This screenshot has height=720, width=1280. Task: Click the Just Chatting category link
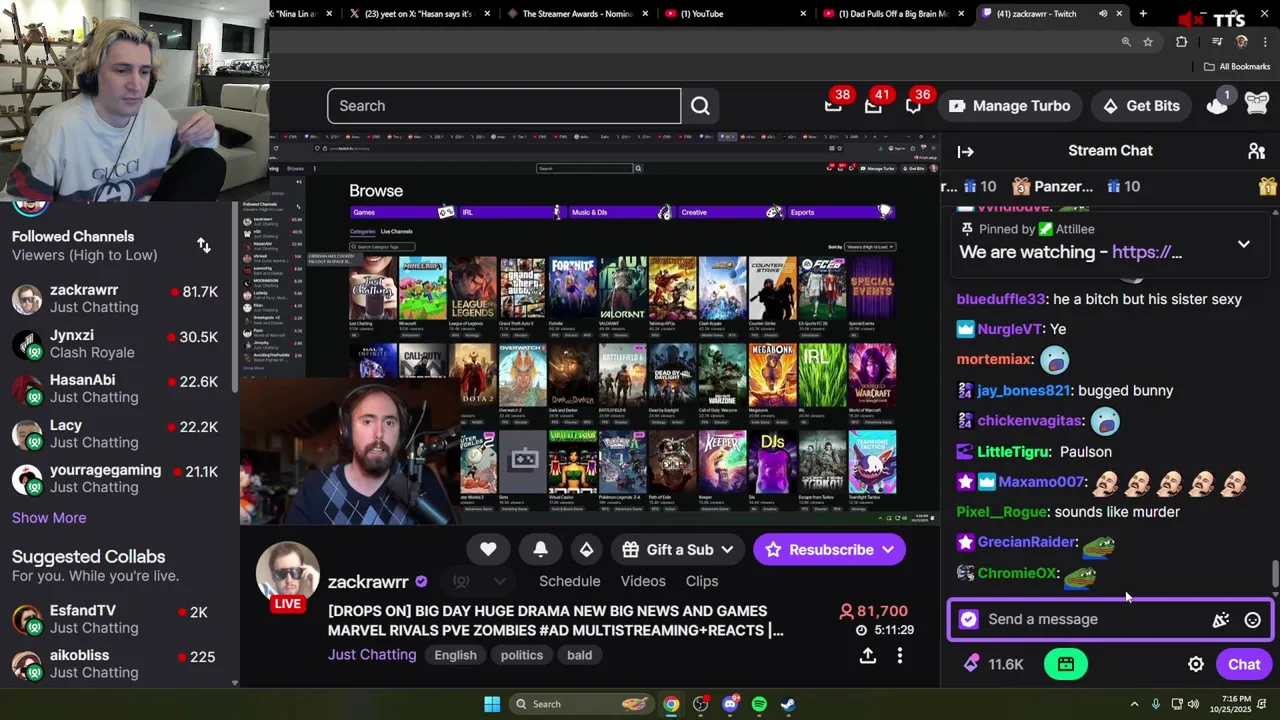[x=372, y=655]
